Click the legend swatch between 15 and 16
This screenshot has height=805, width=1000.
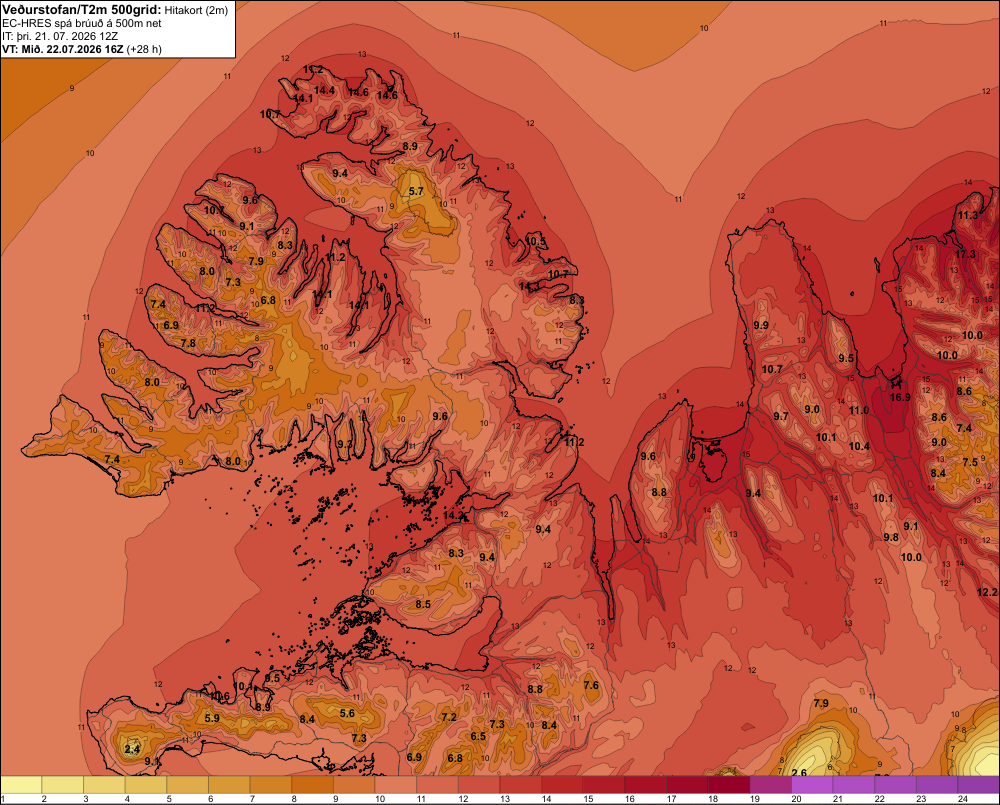604,785
